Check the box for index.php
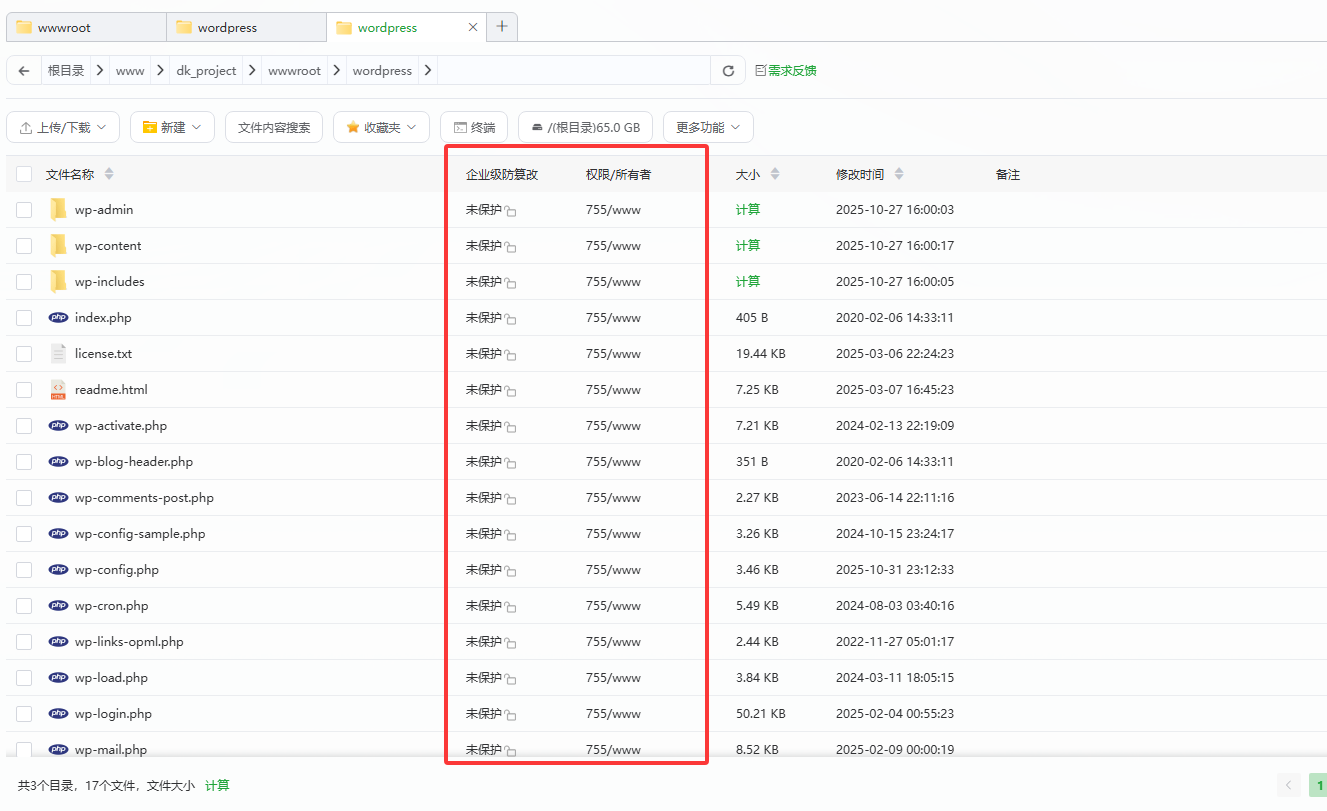The image size is (1327, 811). pos(24,318)
